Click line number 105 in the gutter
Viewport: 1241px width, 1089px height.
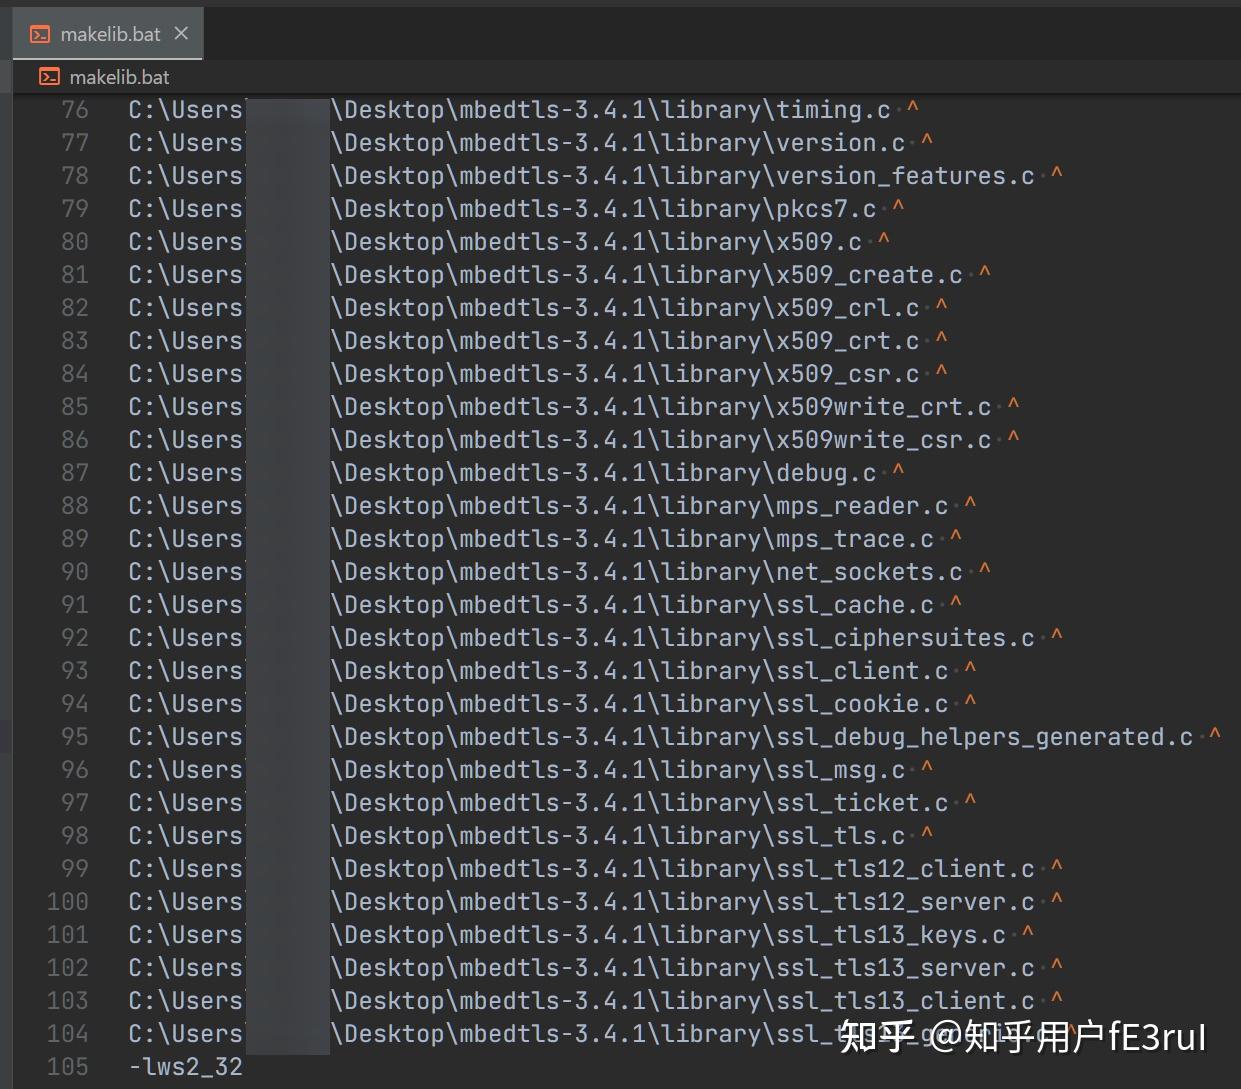click(67, 1066)
